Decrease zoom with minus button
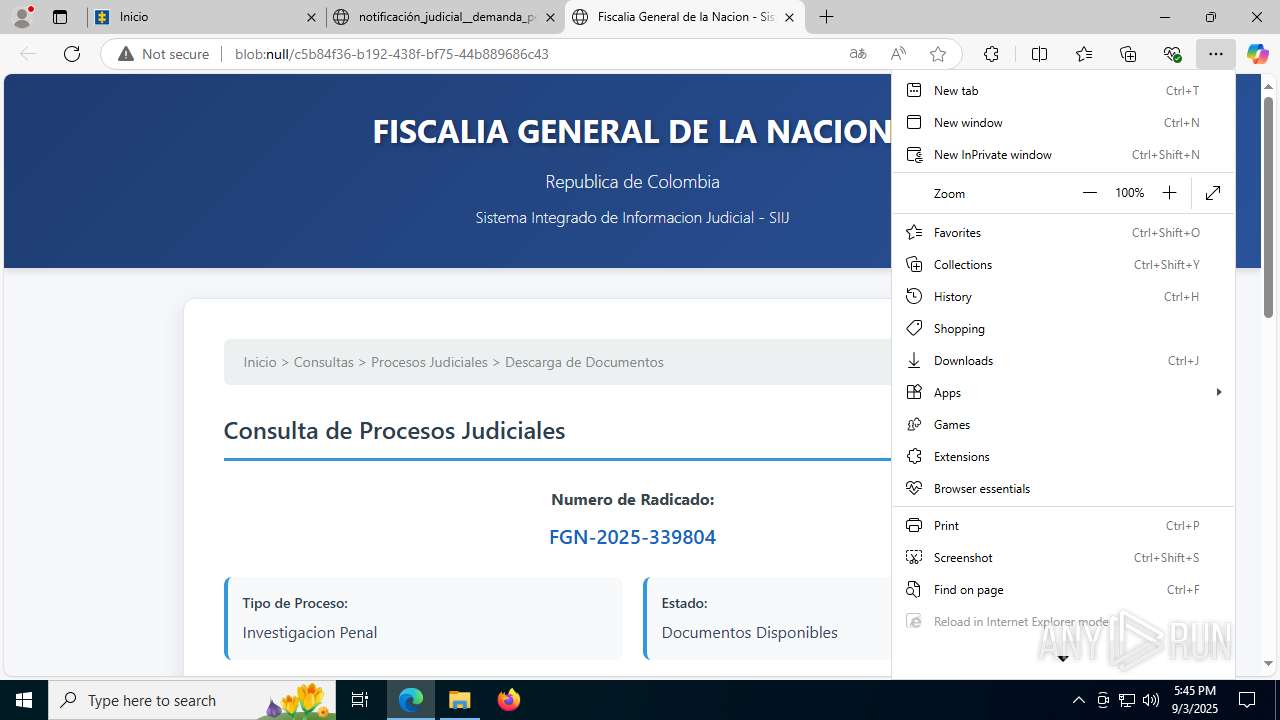 1090,193
